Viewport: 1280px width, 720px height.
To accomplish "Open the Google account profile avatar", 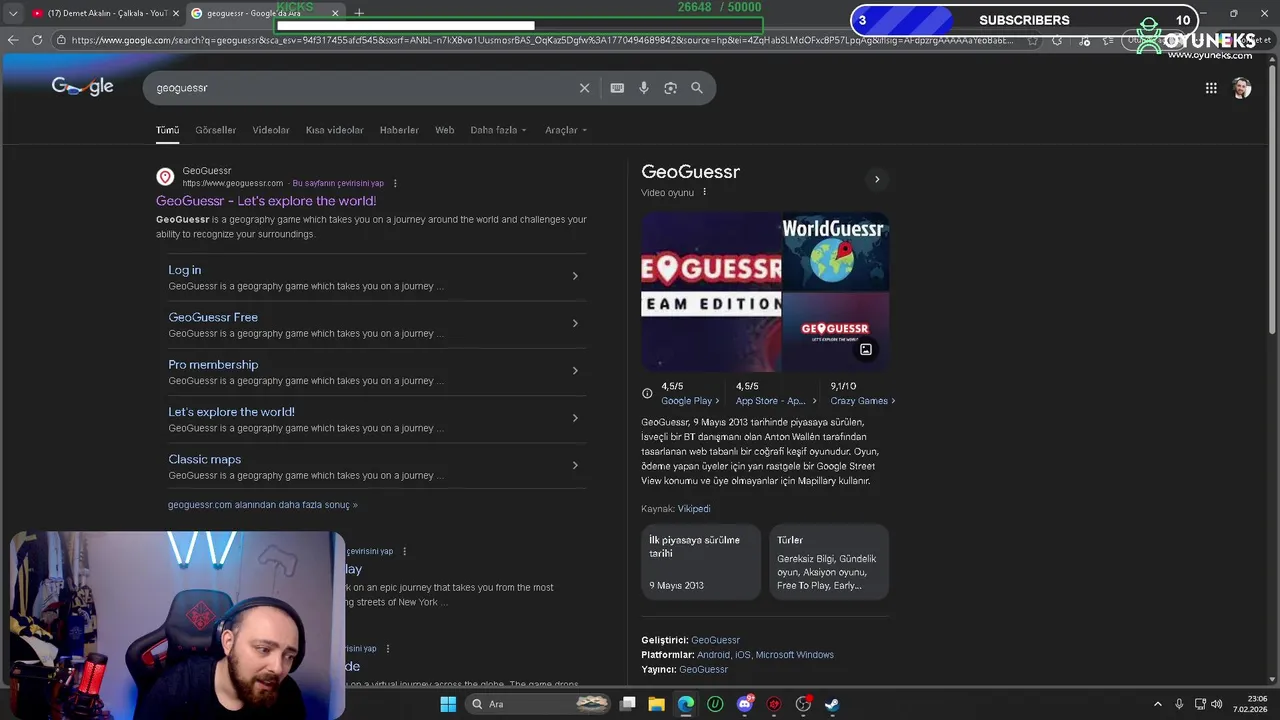I will pyautogui.click(x=1242, y=88).
